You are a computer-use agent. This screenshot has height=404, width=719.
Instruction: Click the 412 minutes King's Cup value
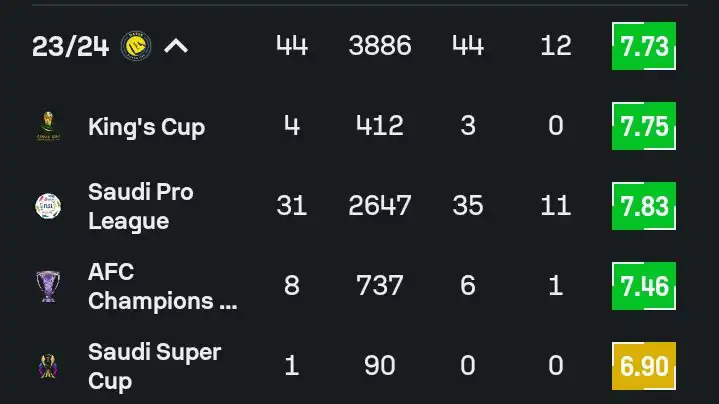(x=379, y=126)
